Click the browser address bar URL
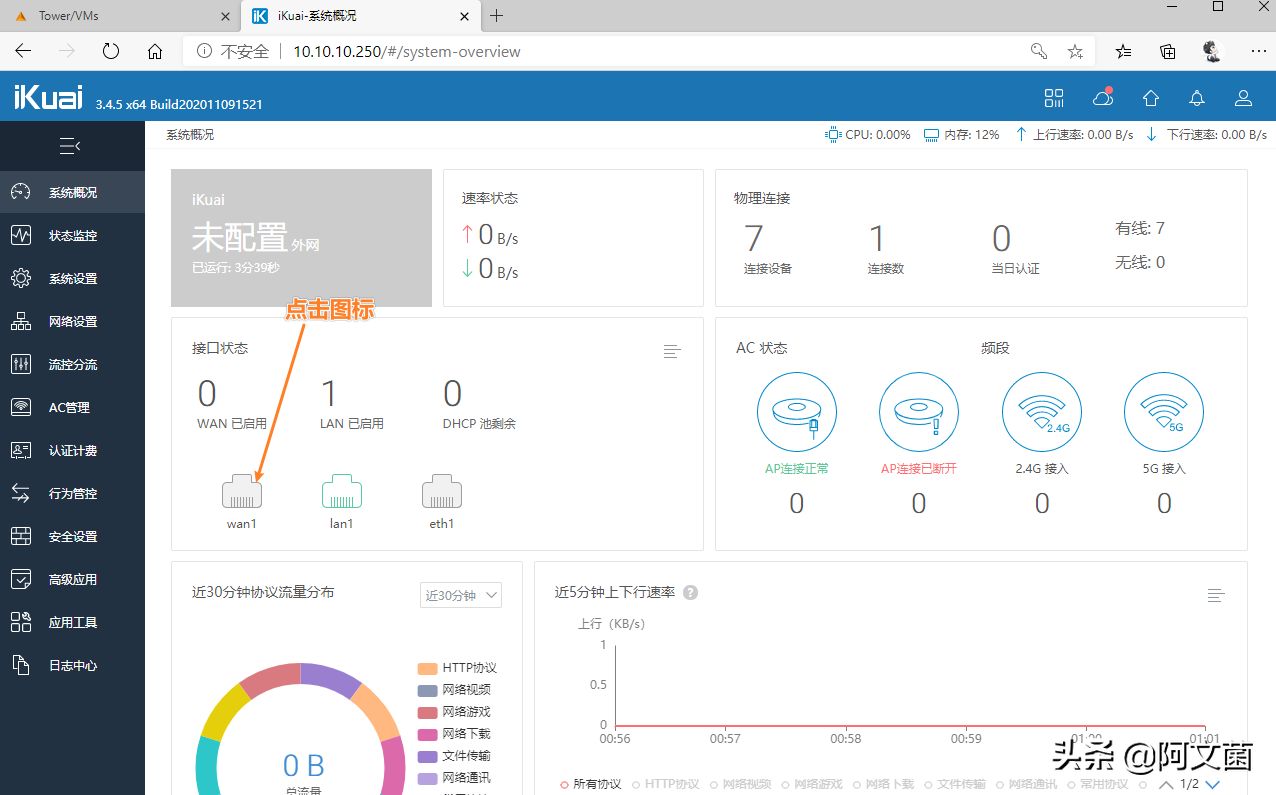This screenshot has width=1276, height=795. (x=406, y=51)
